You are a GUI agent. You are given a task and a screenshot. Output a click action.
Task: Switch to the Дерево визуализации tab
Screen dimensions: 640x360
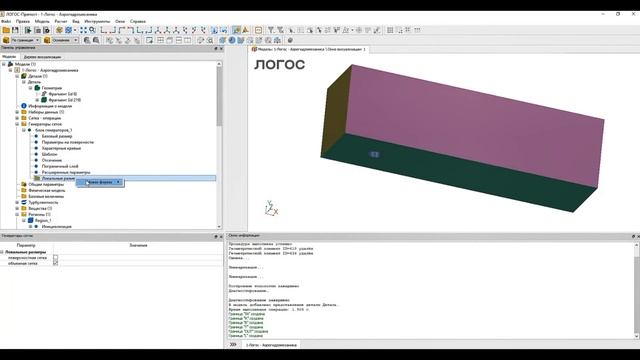[42, 57]
